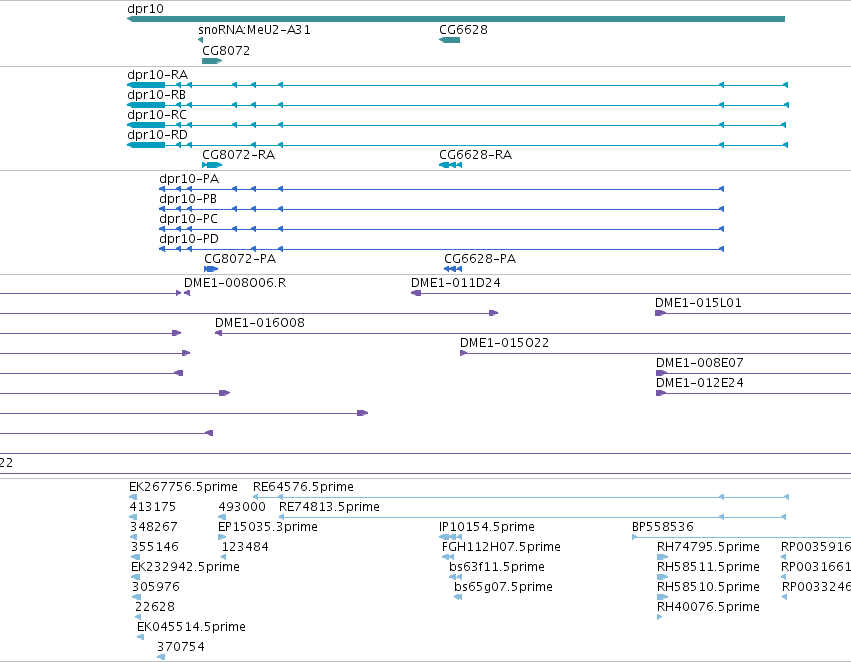The height and width of the screenshot is (662, 851).
Task: Click the DME1-016O08 clone label
Action: [260, 323]
